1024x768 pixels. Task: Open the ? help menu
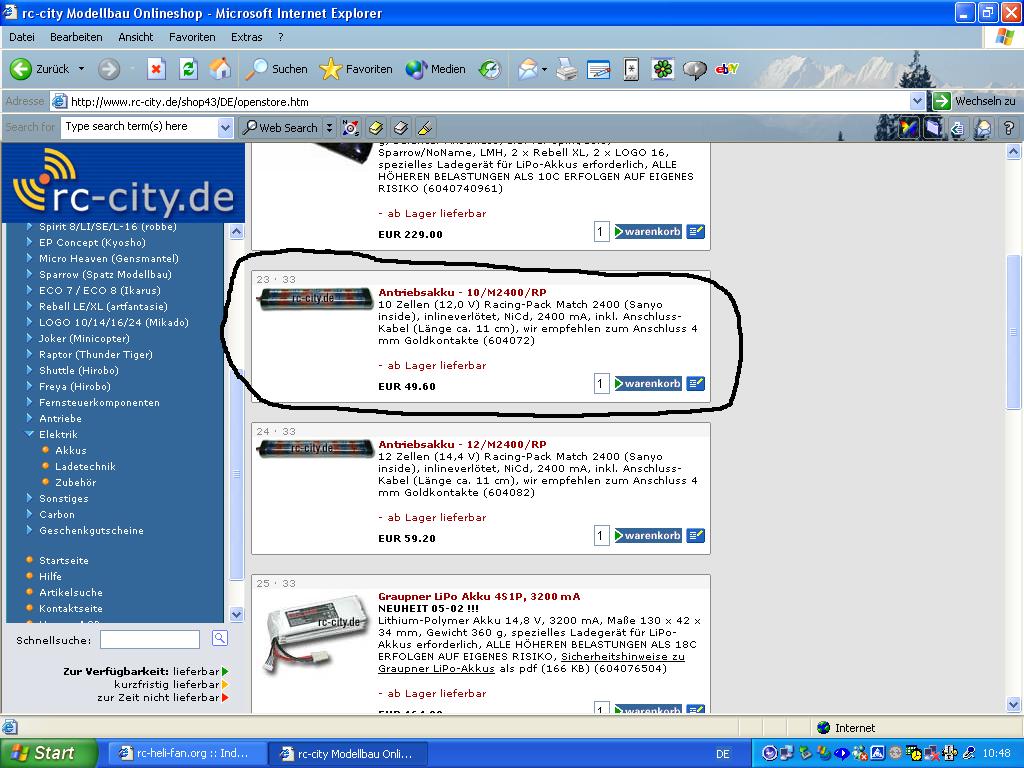coord(281,37)
